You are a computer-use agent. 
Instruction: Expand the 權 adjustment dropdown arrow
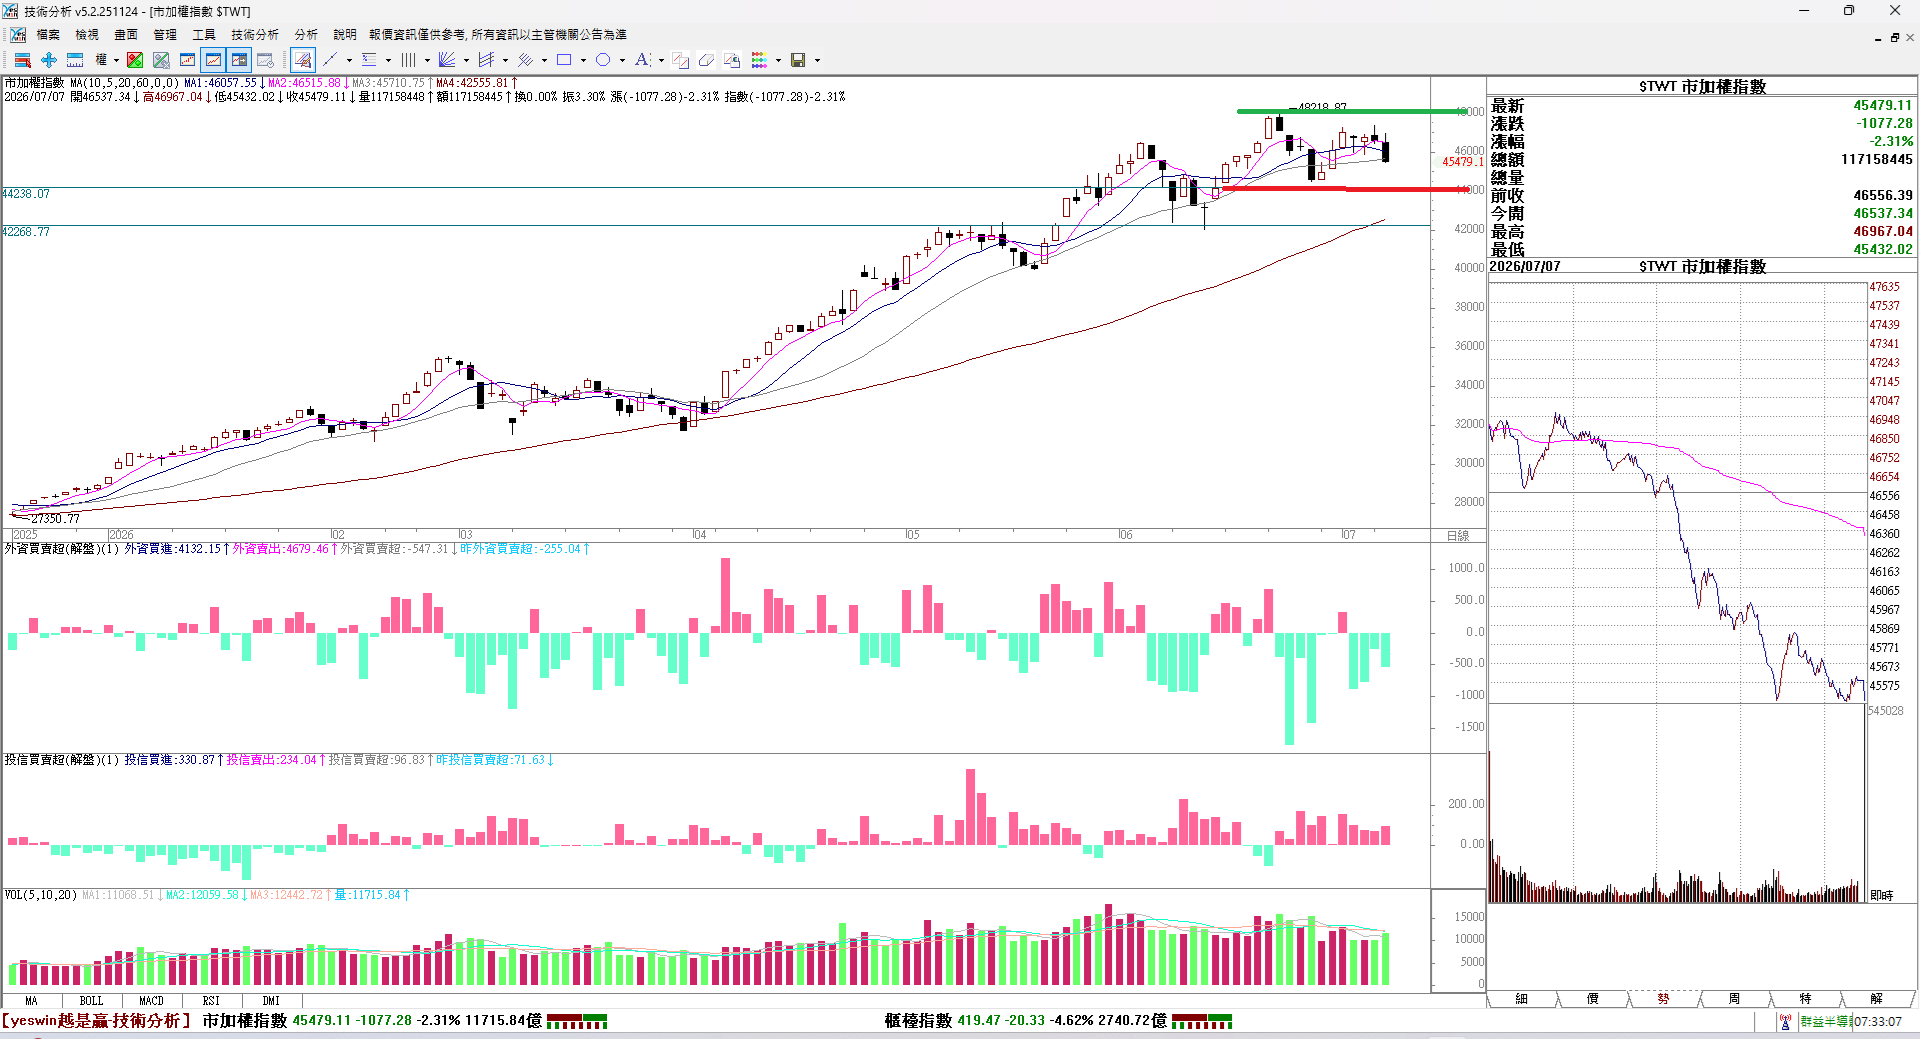pyautogui.click(x=116, y=60)
